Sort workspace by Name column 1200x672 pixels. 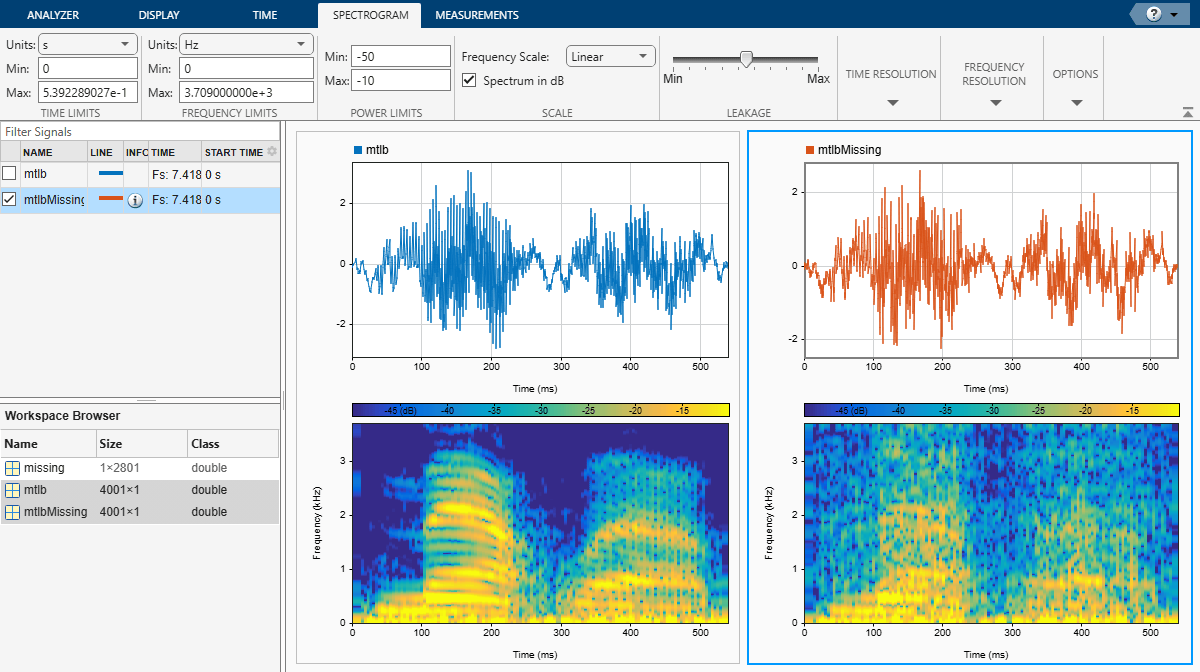tap(47, 443)
